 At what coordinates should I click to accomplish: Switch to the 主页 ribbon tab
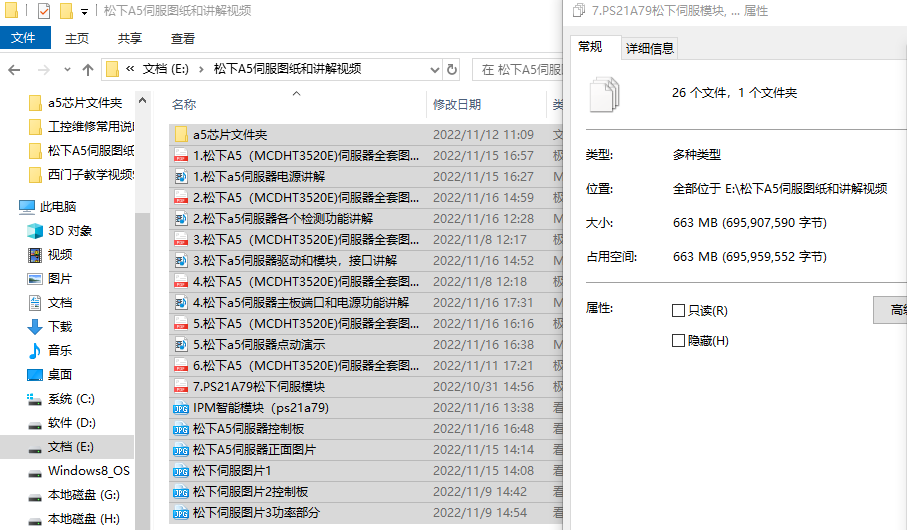click(77, 39)
